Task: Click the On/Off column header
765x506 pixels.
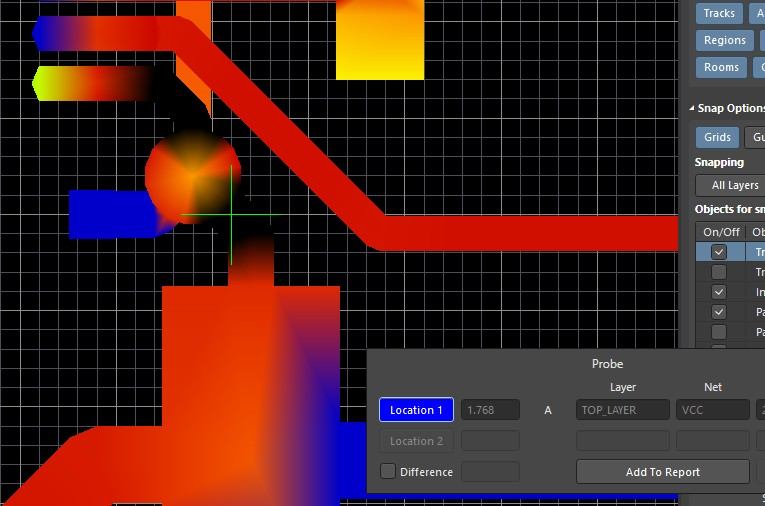Action: [721, 232]
